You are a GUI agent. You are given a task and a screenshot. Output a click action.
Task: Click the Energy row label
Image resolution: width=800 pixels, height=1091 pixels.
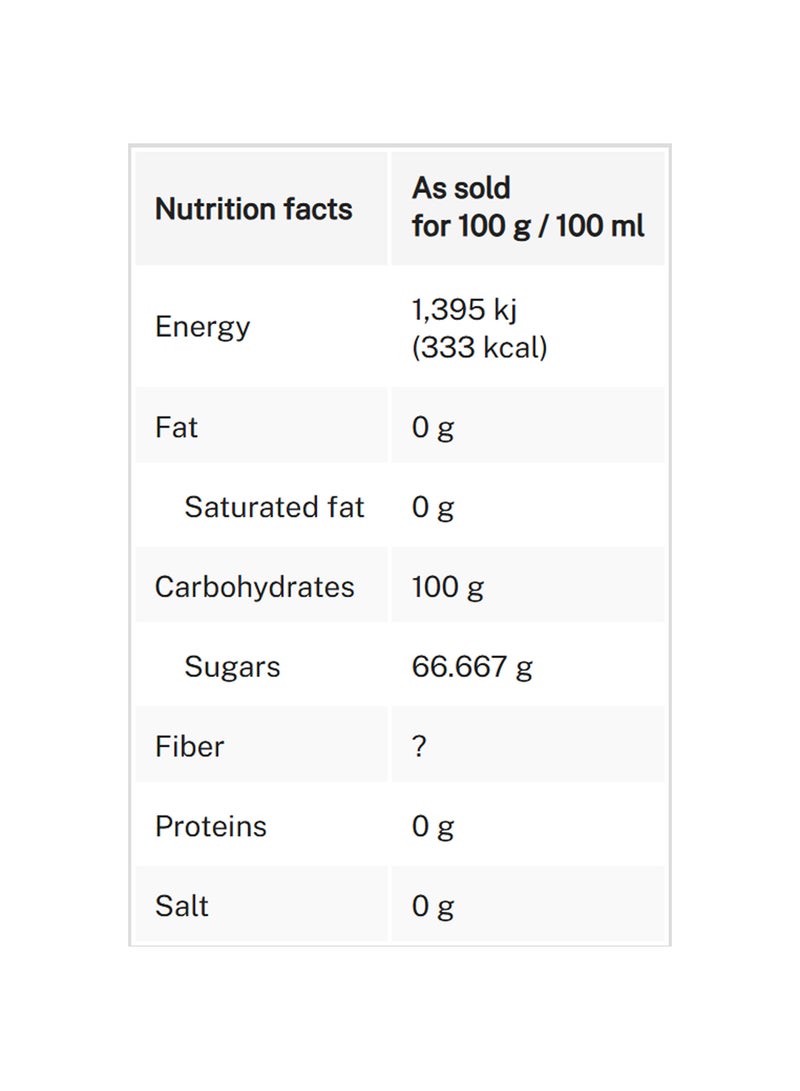(203, 327)
